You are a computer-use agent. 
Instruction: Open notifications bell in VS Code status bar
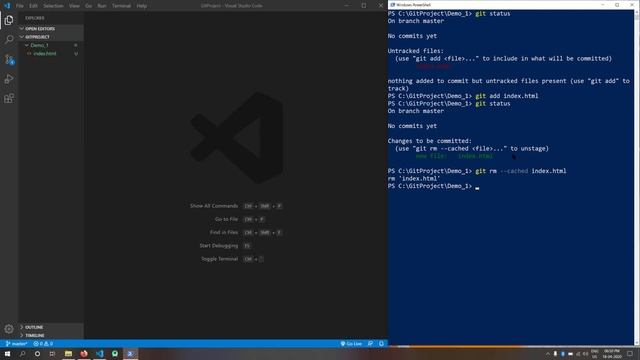(381, 344)
